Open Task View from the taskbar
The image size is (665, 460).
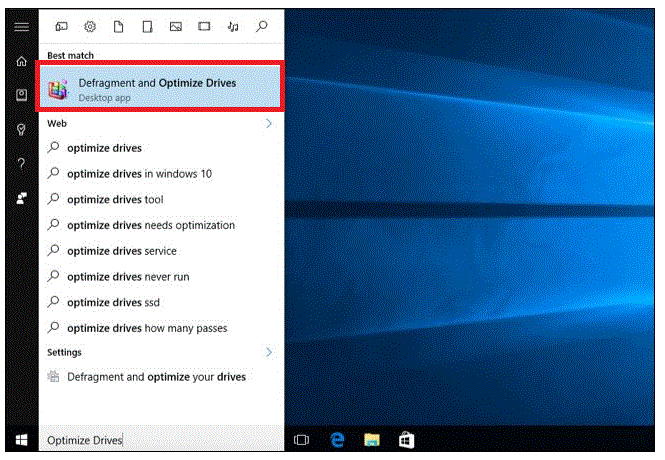click(x=302, y=440)
